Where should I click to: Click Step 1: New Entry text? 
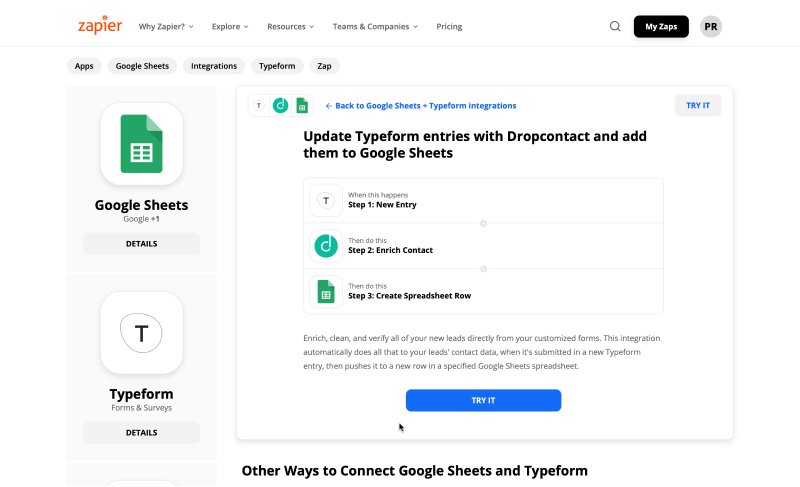click(x=382, y=204)
